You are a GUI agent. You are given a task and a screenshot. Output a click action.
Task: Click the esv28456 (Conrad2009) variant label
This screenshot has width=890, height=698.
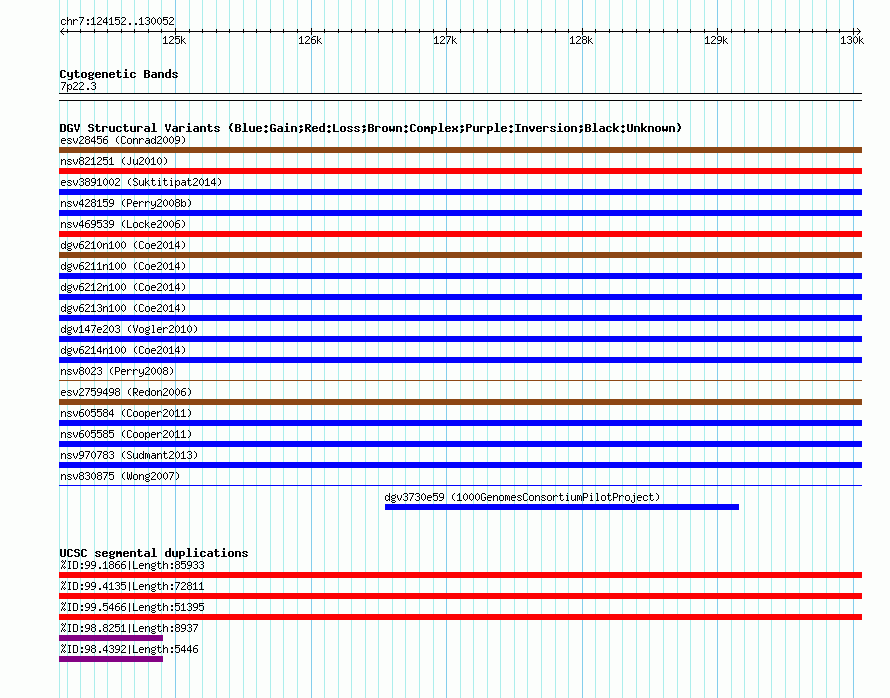pos(123,140)
